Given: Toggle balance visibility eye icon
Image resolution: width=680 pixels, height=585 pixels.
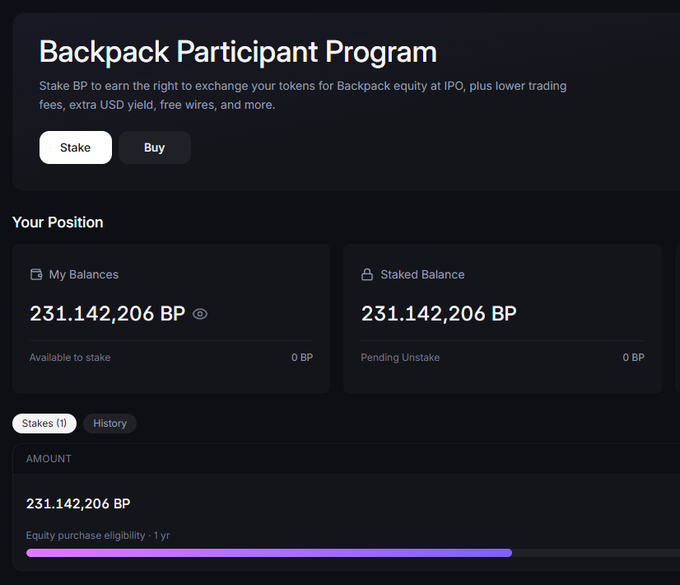Looking at the screenshot, I should [x=200, y=314].
